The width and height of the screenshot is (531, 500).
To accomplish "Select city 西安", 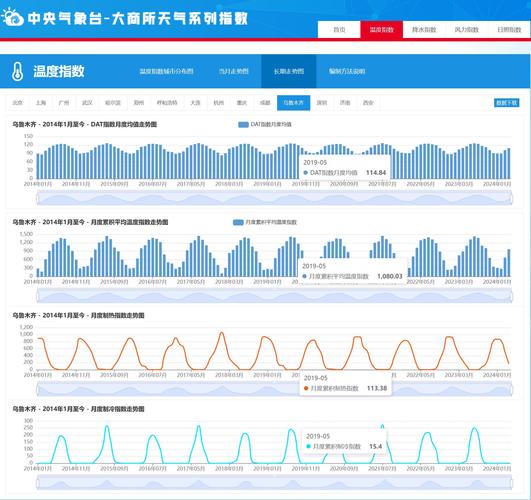I will click(368, 103).
